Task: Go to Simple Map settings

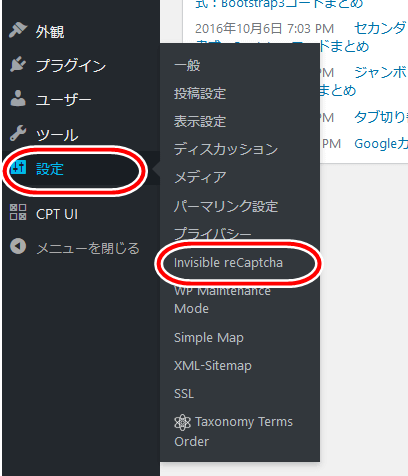Action: coord(209,338)
